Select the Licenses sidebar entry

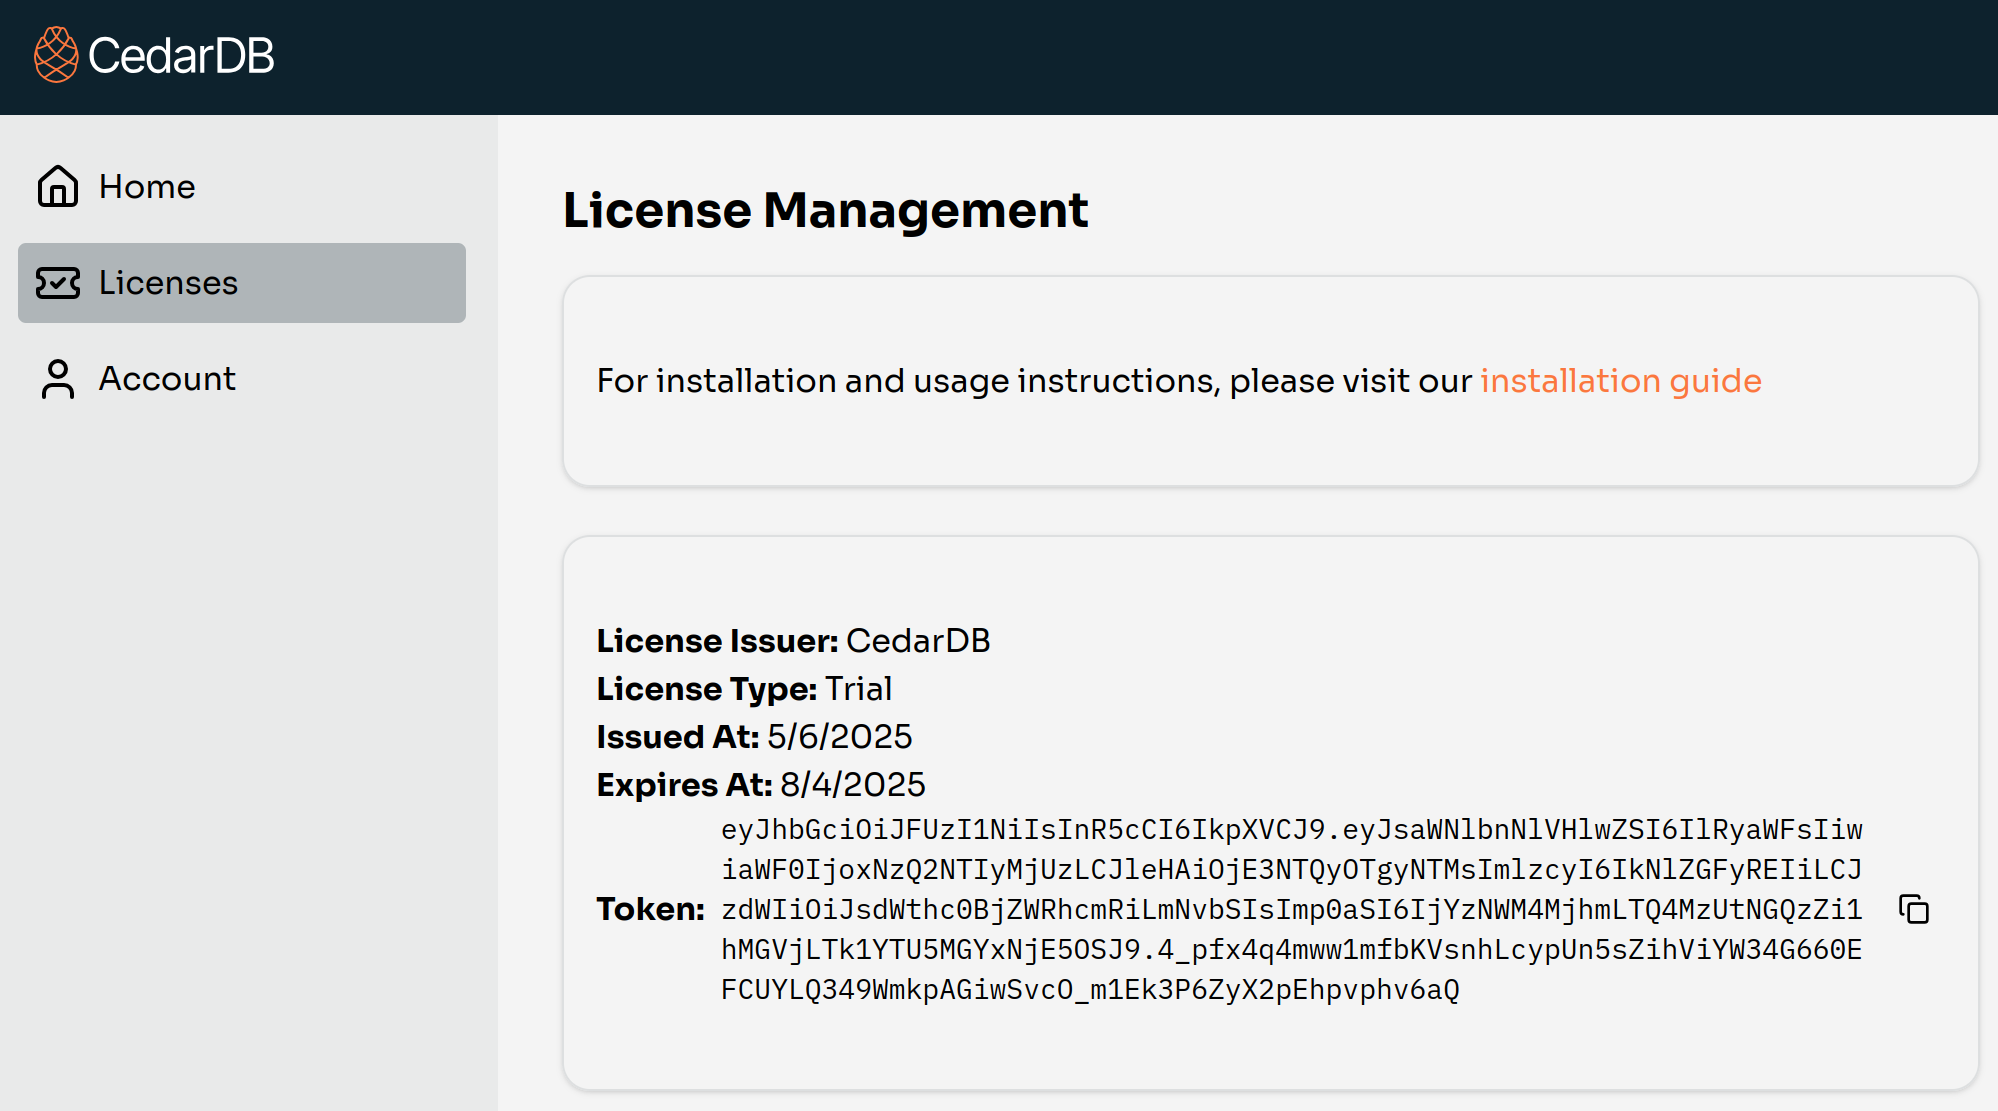pyautogui.click(x=168, y=283)
